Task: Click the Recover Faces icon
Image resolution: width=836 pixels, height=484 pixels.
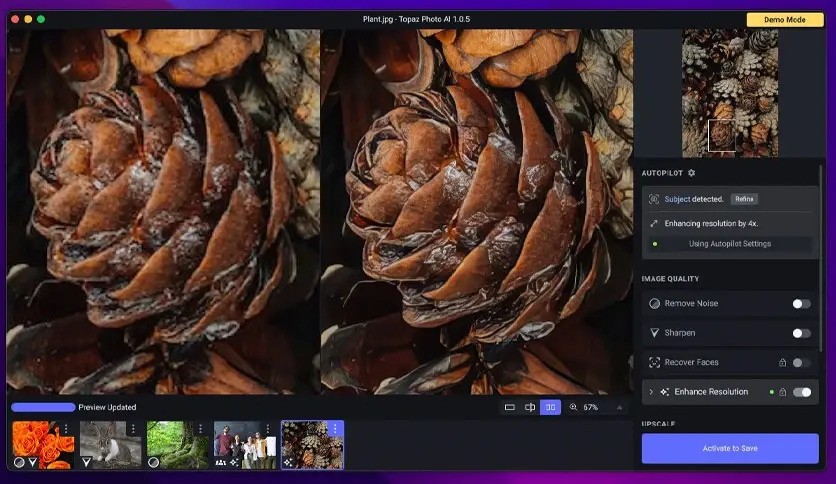Action: point(654,362)
